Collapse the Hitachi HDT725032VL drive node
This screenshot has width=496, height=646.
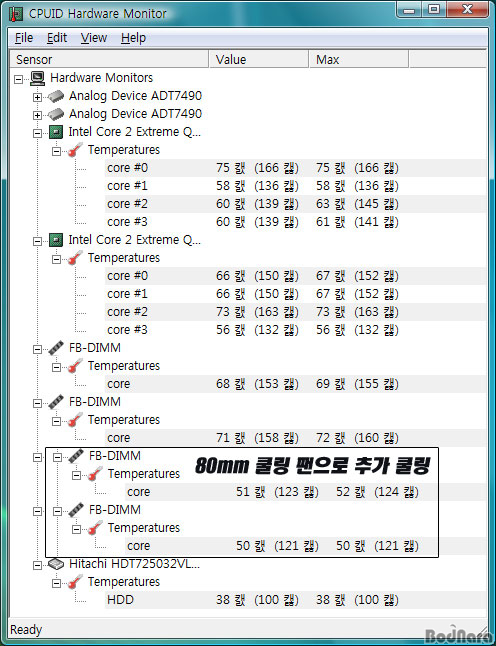[37, 565]
